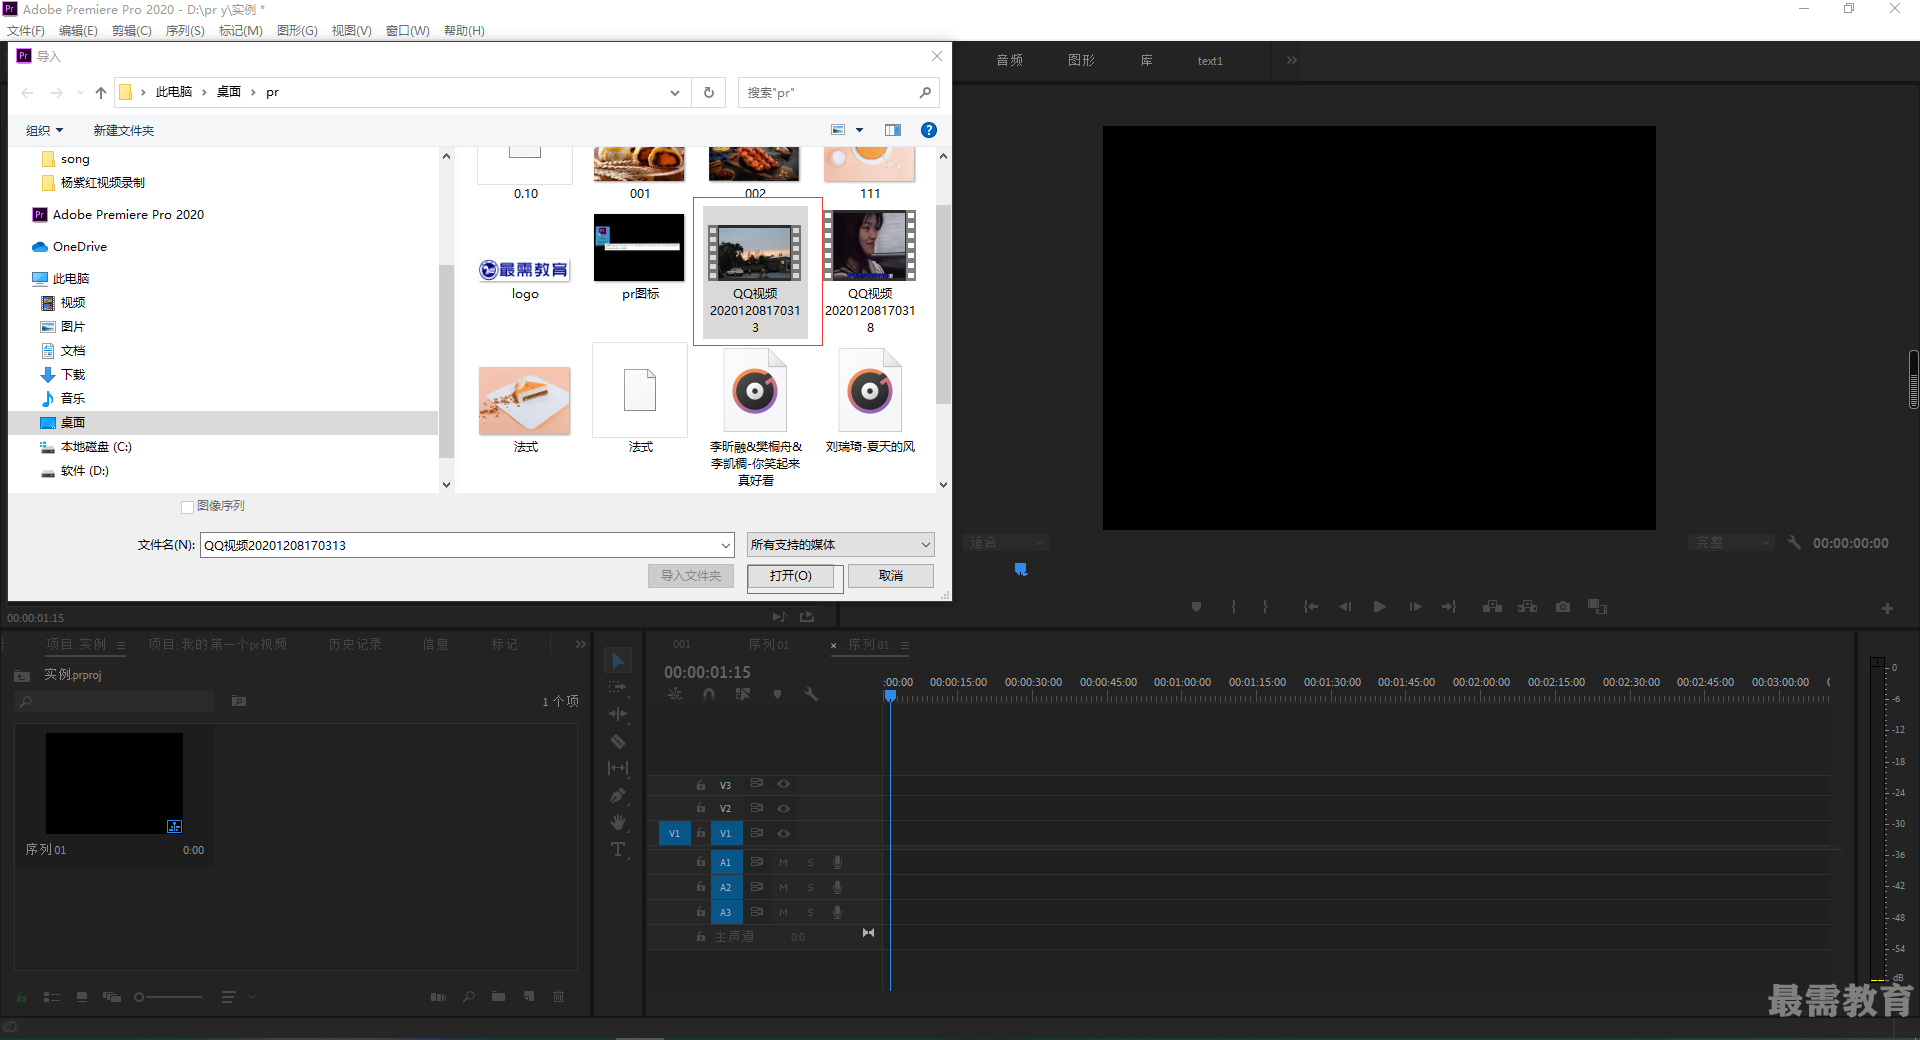Go to Out point in Program monitor
Image resolution: width=1920 pixels, height=1040 pixels.
1449,607
